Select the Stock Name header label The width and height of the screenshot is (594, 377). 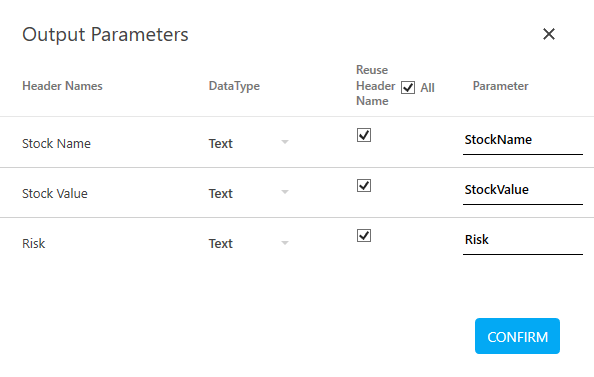tap(56, 144)
